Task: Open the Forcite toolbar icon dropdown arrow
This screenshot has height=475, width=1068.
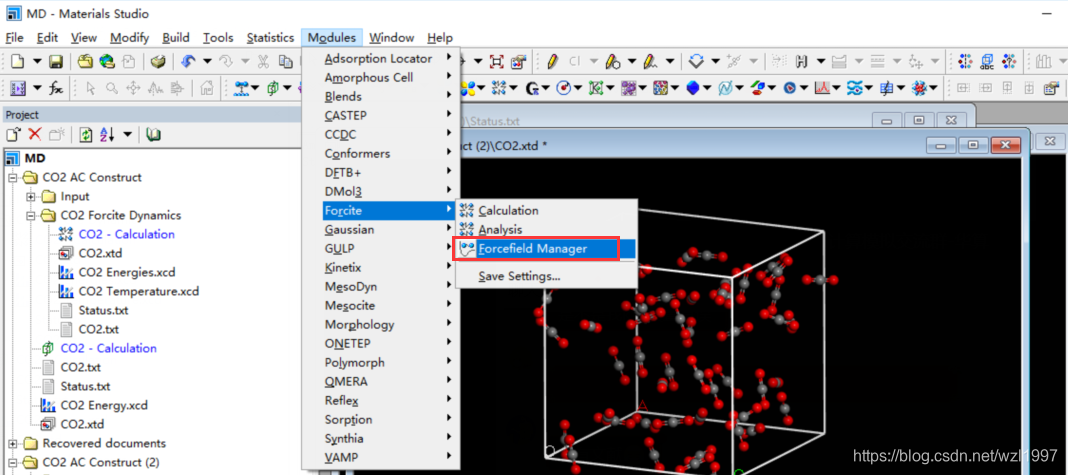Action: pos(513,88)
